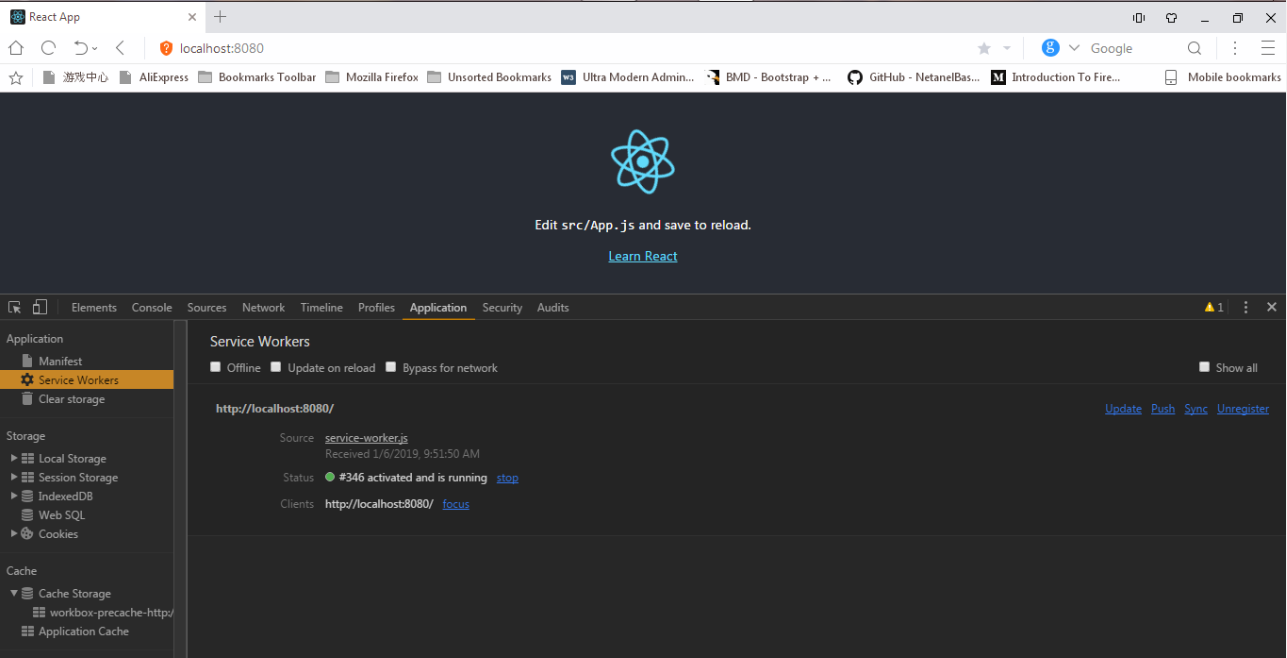Expand the Local Storage tree node
The width and height of the screenshot is (1287, 658).
click(x=14, y=458)
